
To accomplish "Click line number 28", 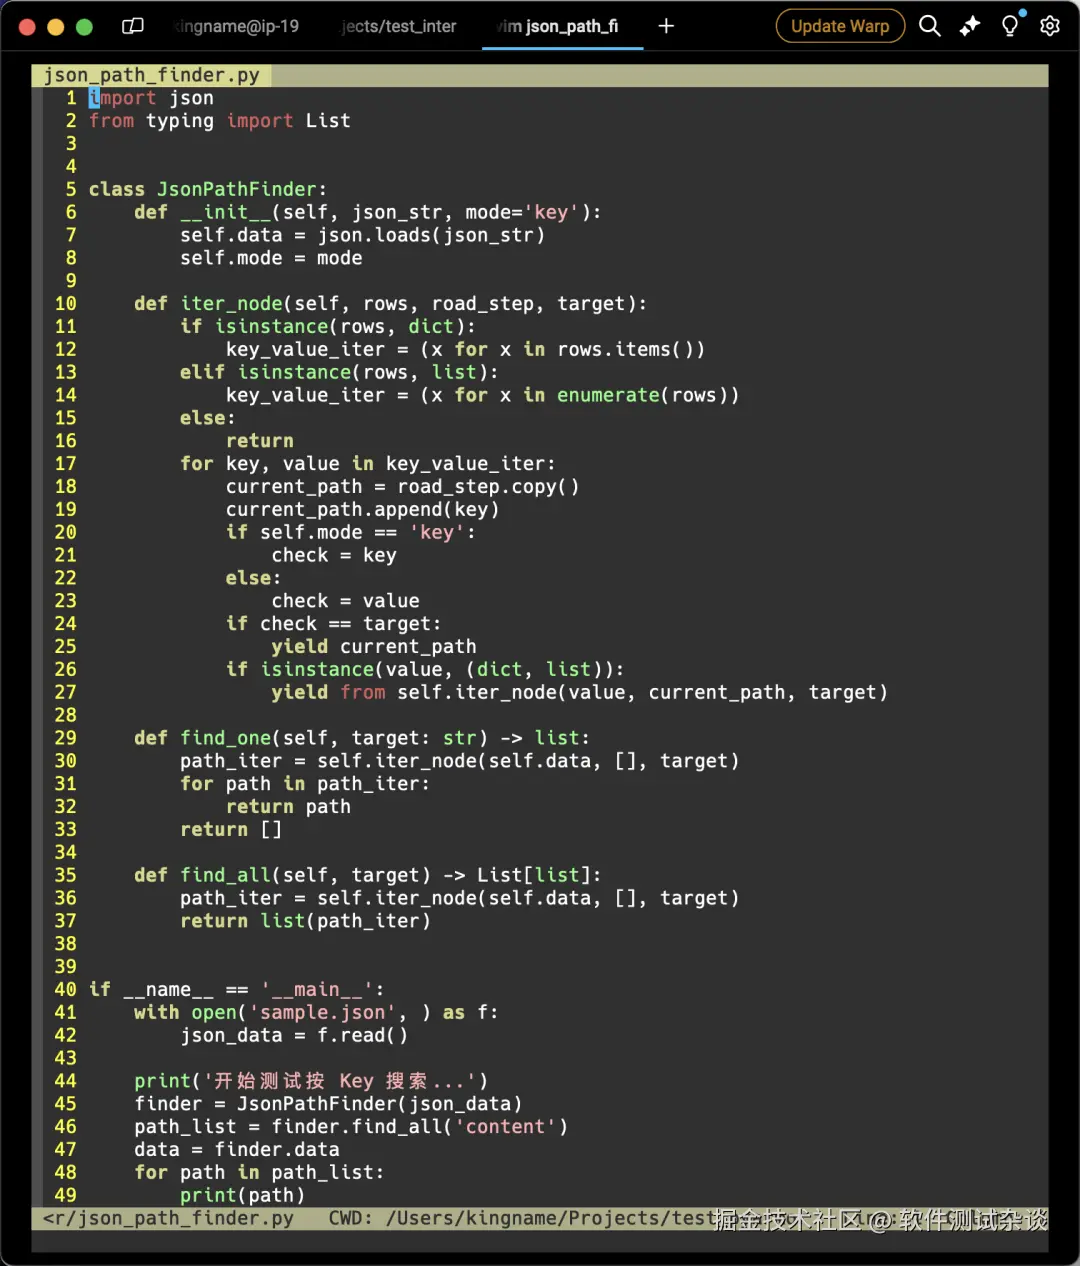I will 65,715.
